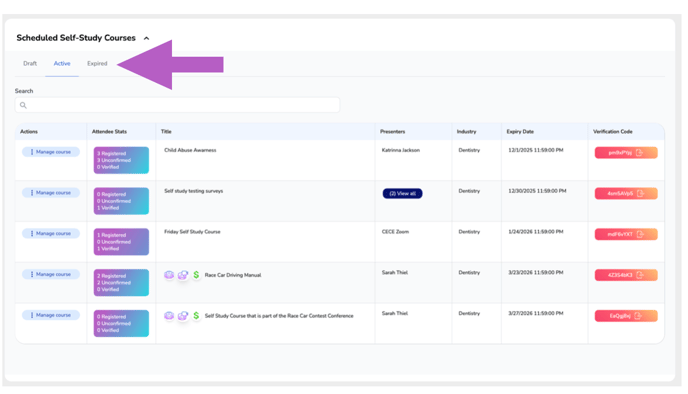Click green dollar icon beside Race Car Driving Manual
The width and height of the screenshot is (688, 394).
[x=196, y=275]
